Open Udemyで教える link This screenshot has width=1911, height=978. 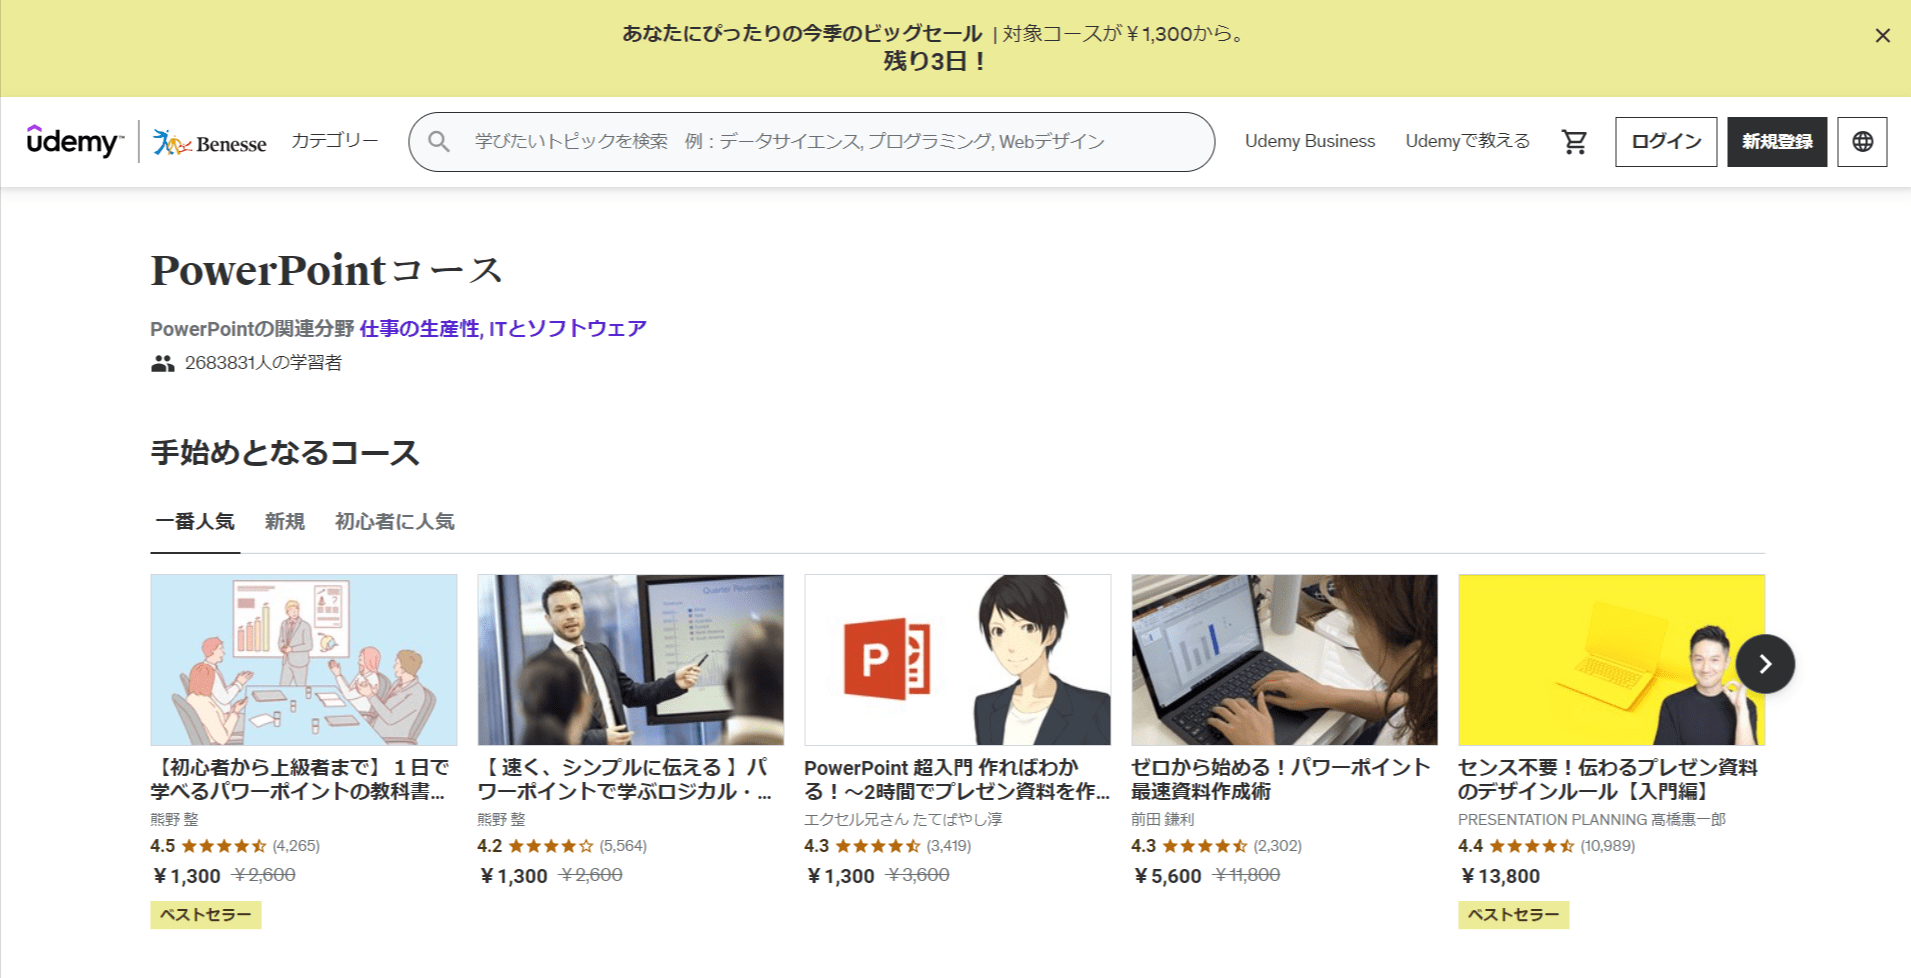tap(1467, 141)
